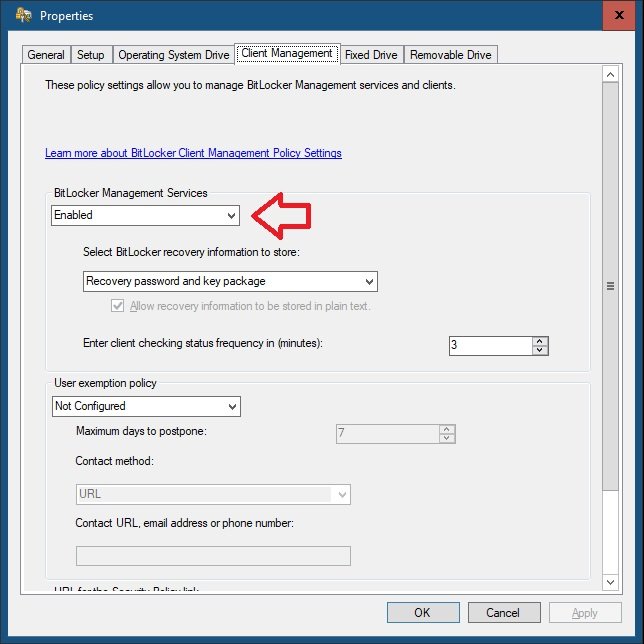Click the Cancel button
Image resolution: width=644 pixels, height=644 pixels.
point(504,613)
